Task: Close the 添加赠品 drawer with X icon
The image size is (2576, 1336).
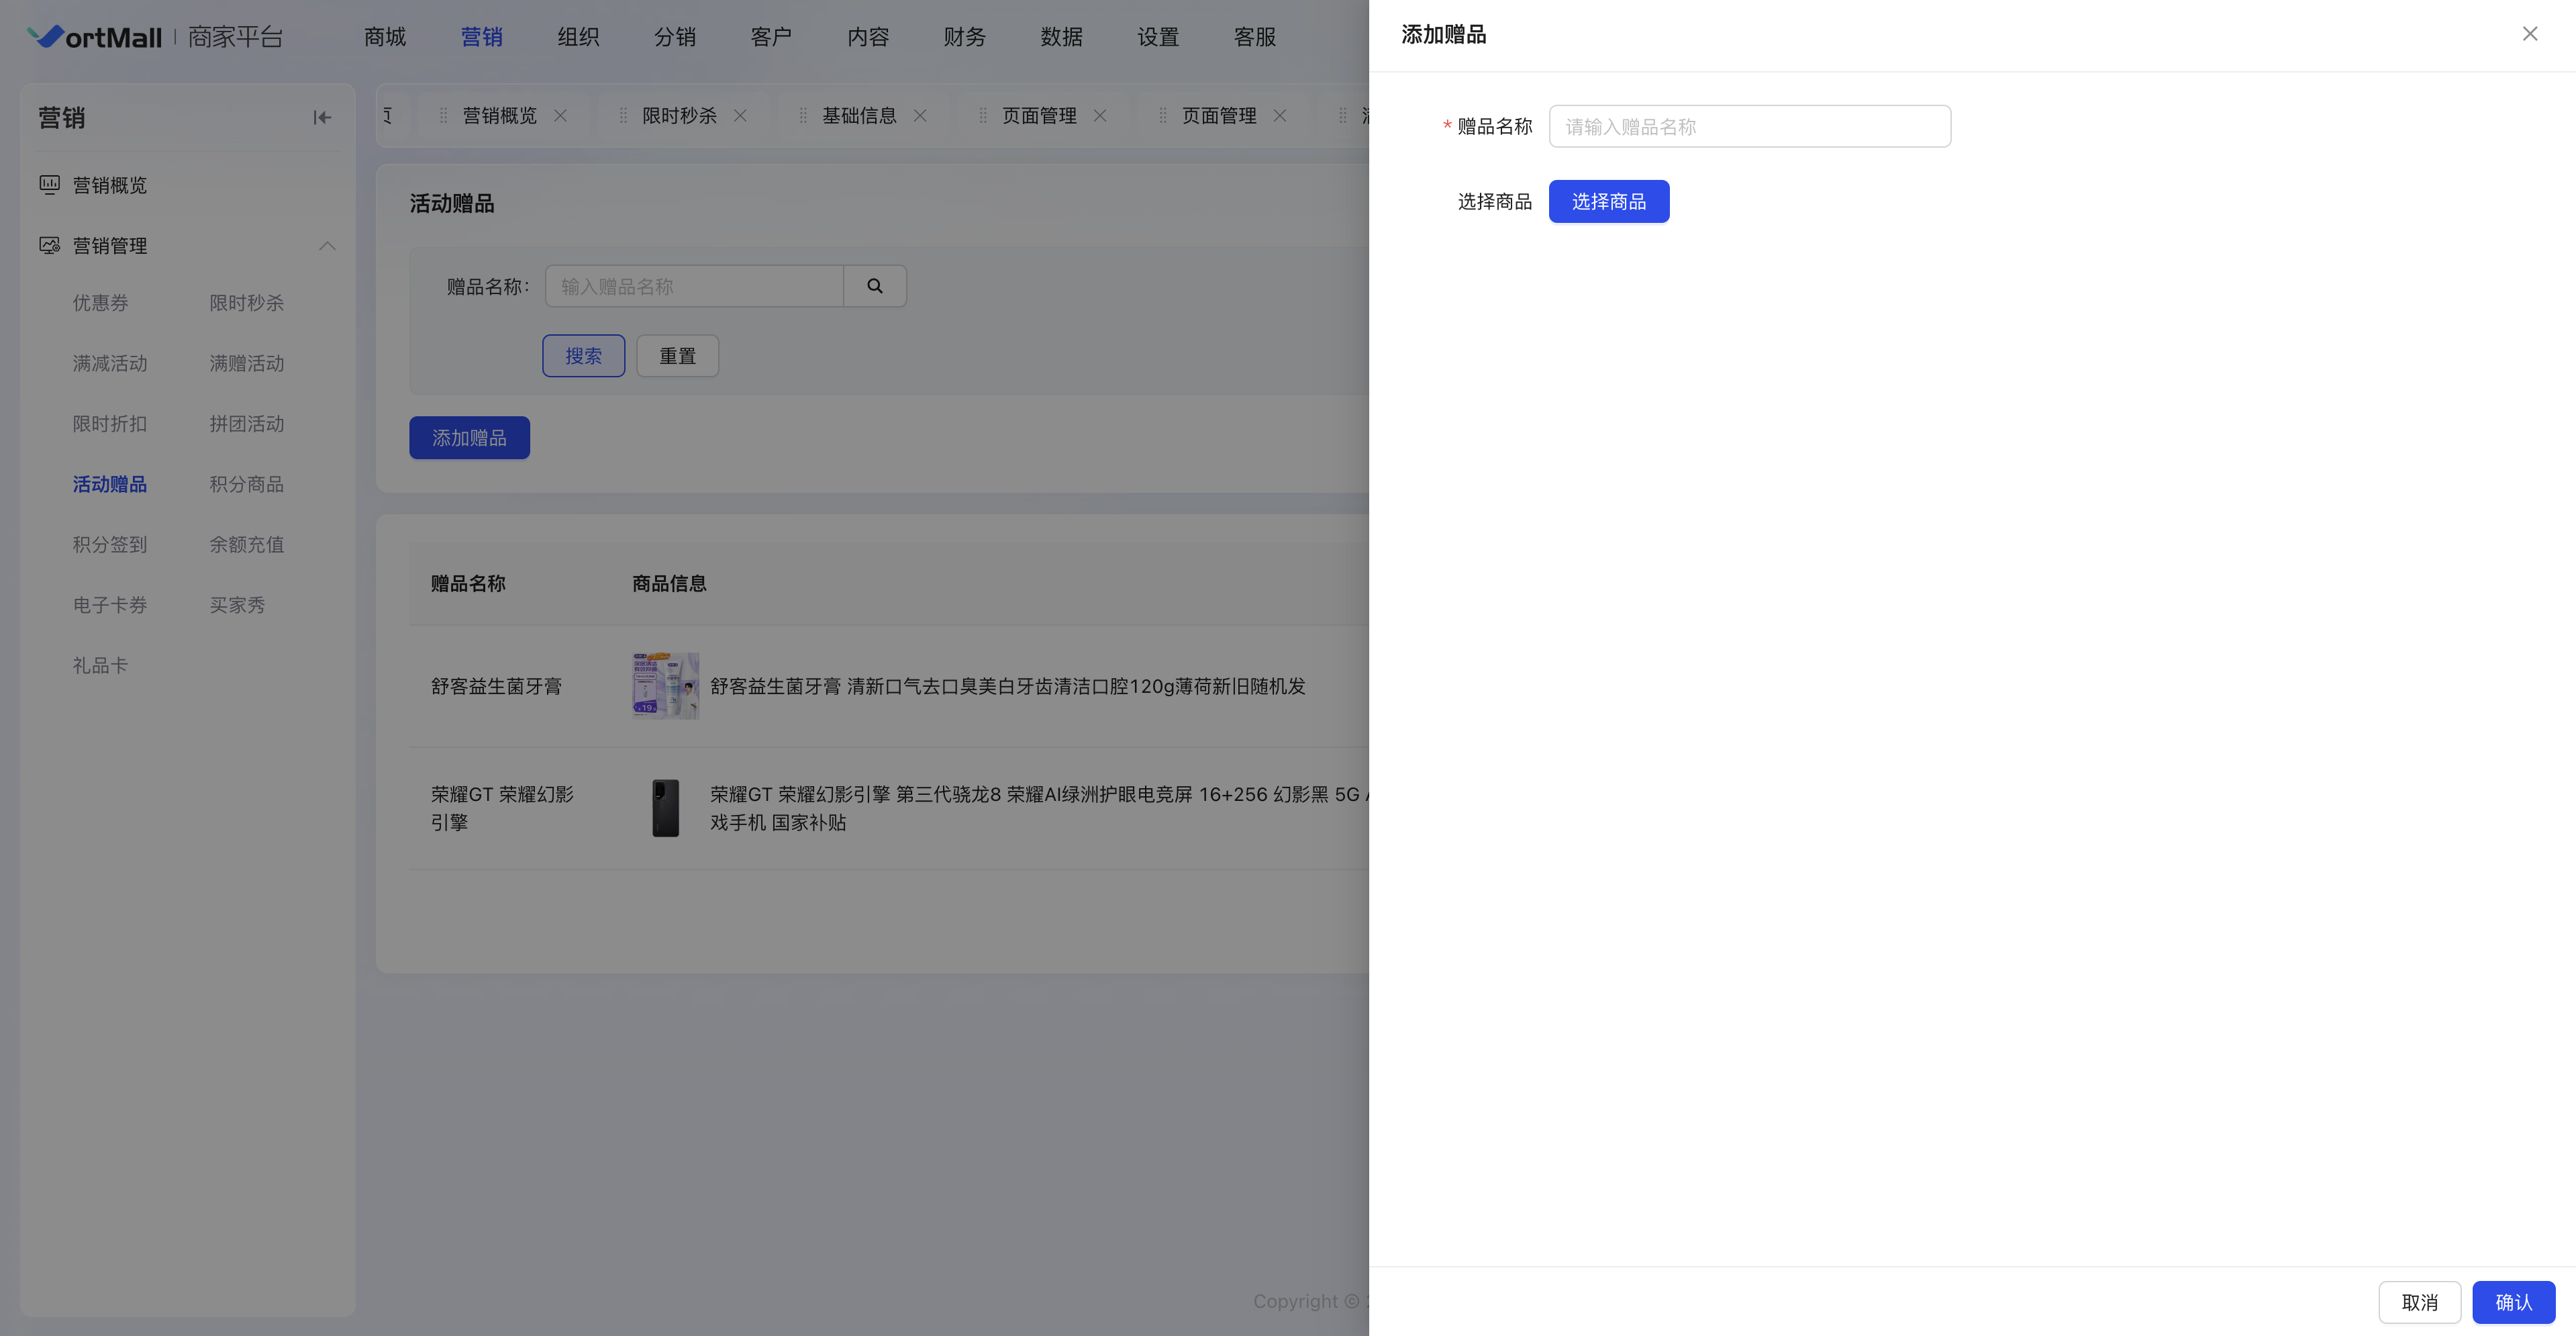Action: 2529,34
